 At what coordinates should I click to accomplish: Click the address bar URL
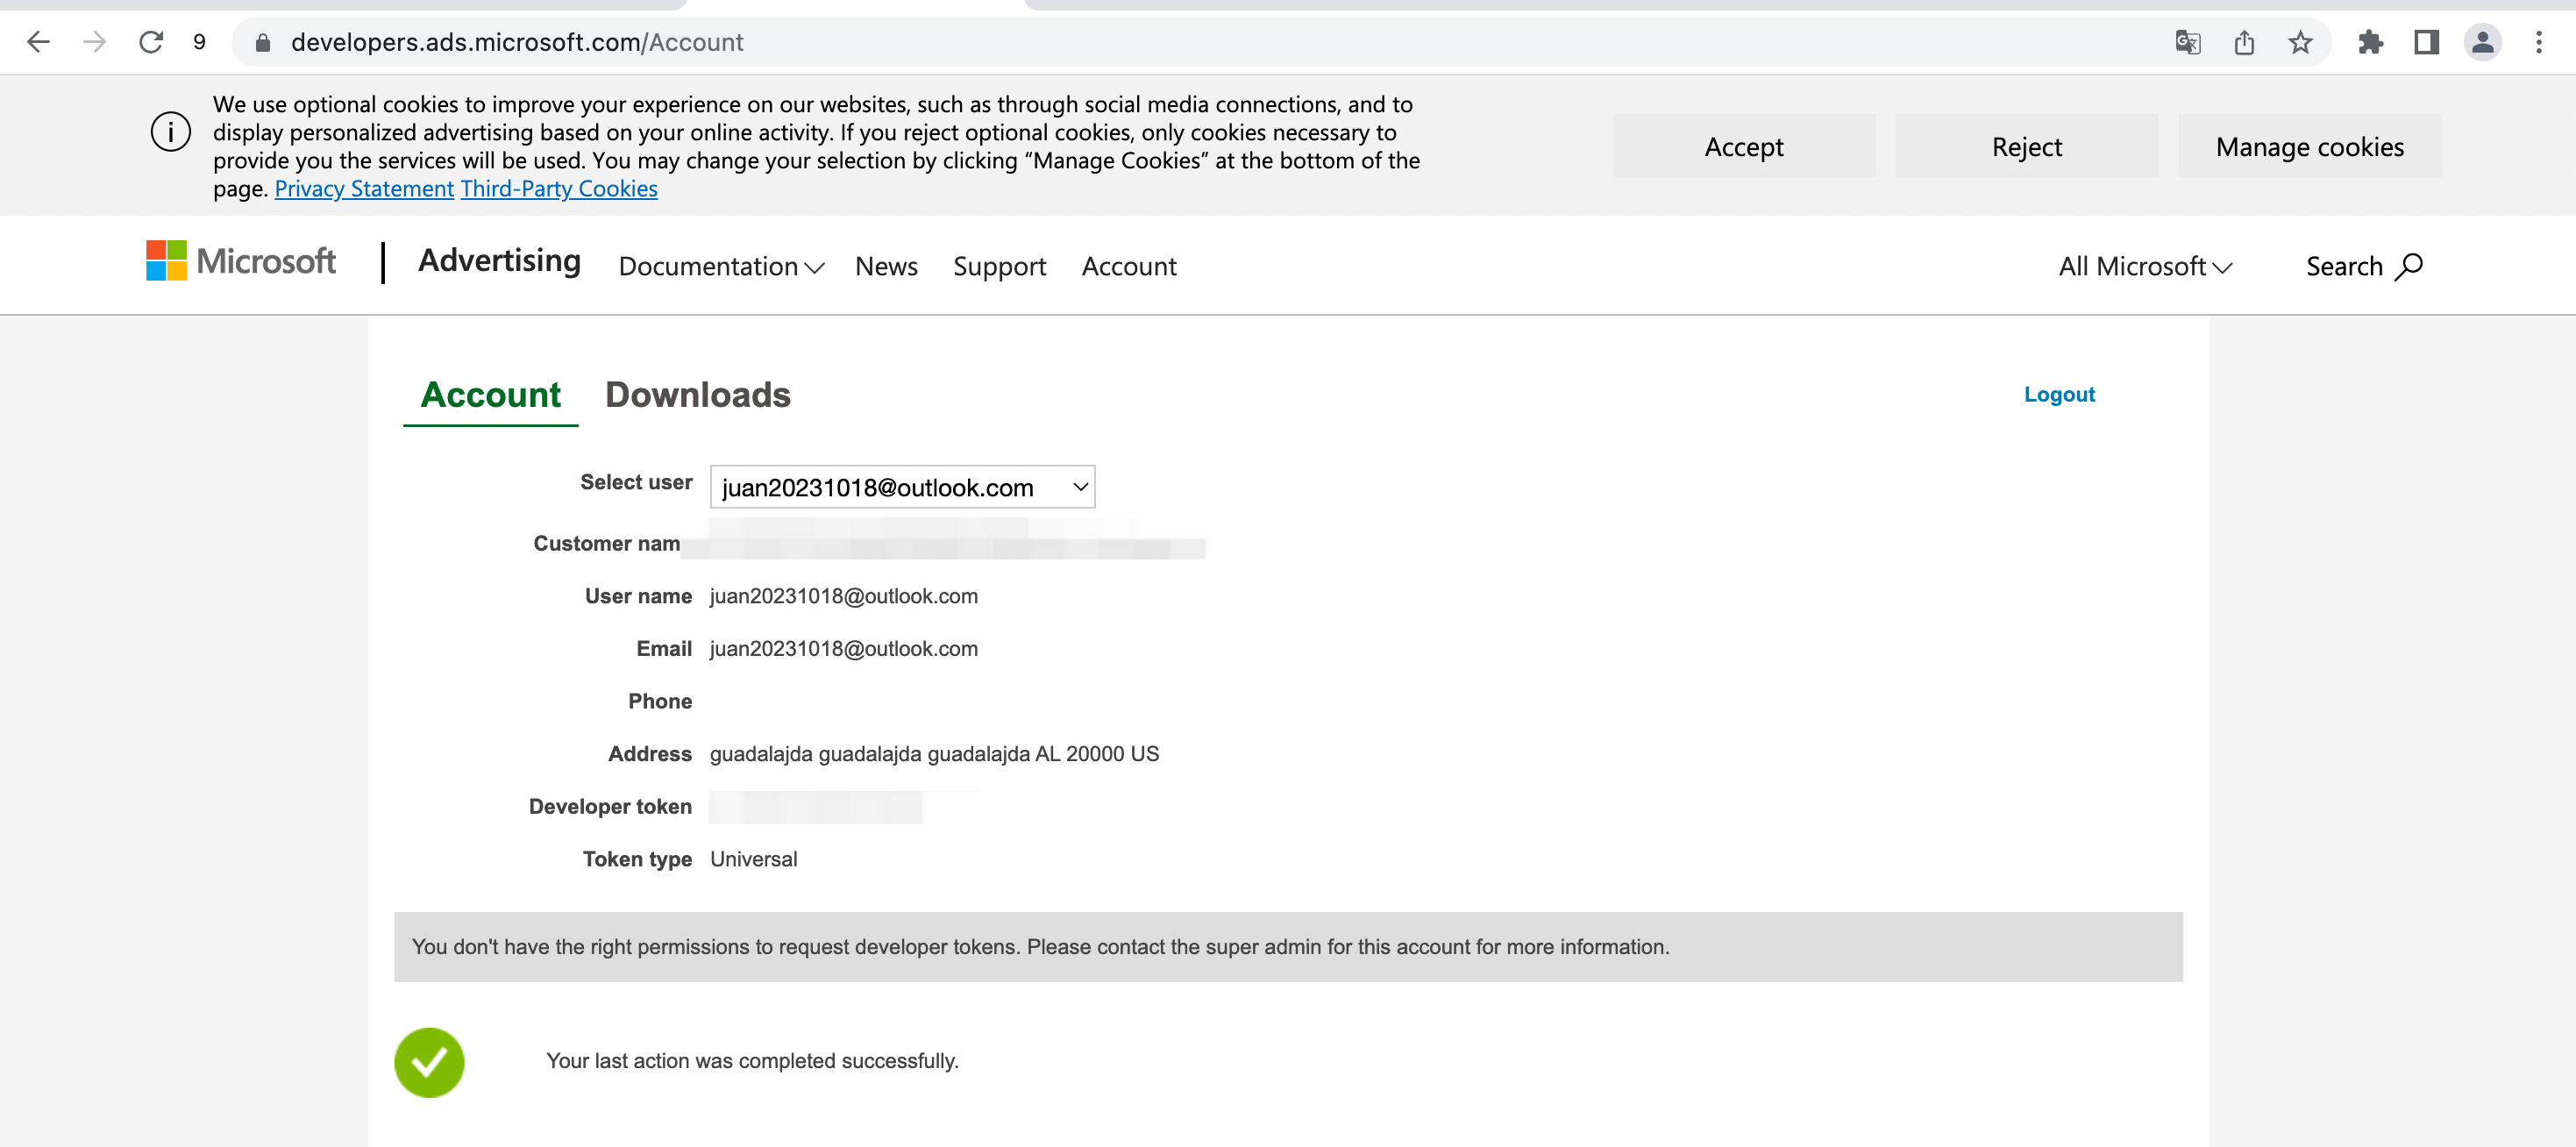click(x=517, y=42)
